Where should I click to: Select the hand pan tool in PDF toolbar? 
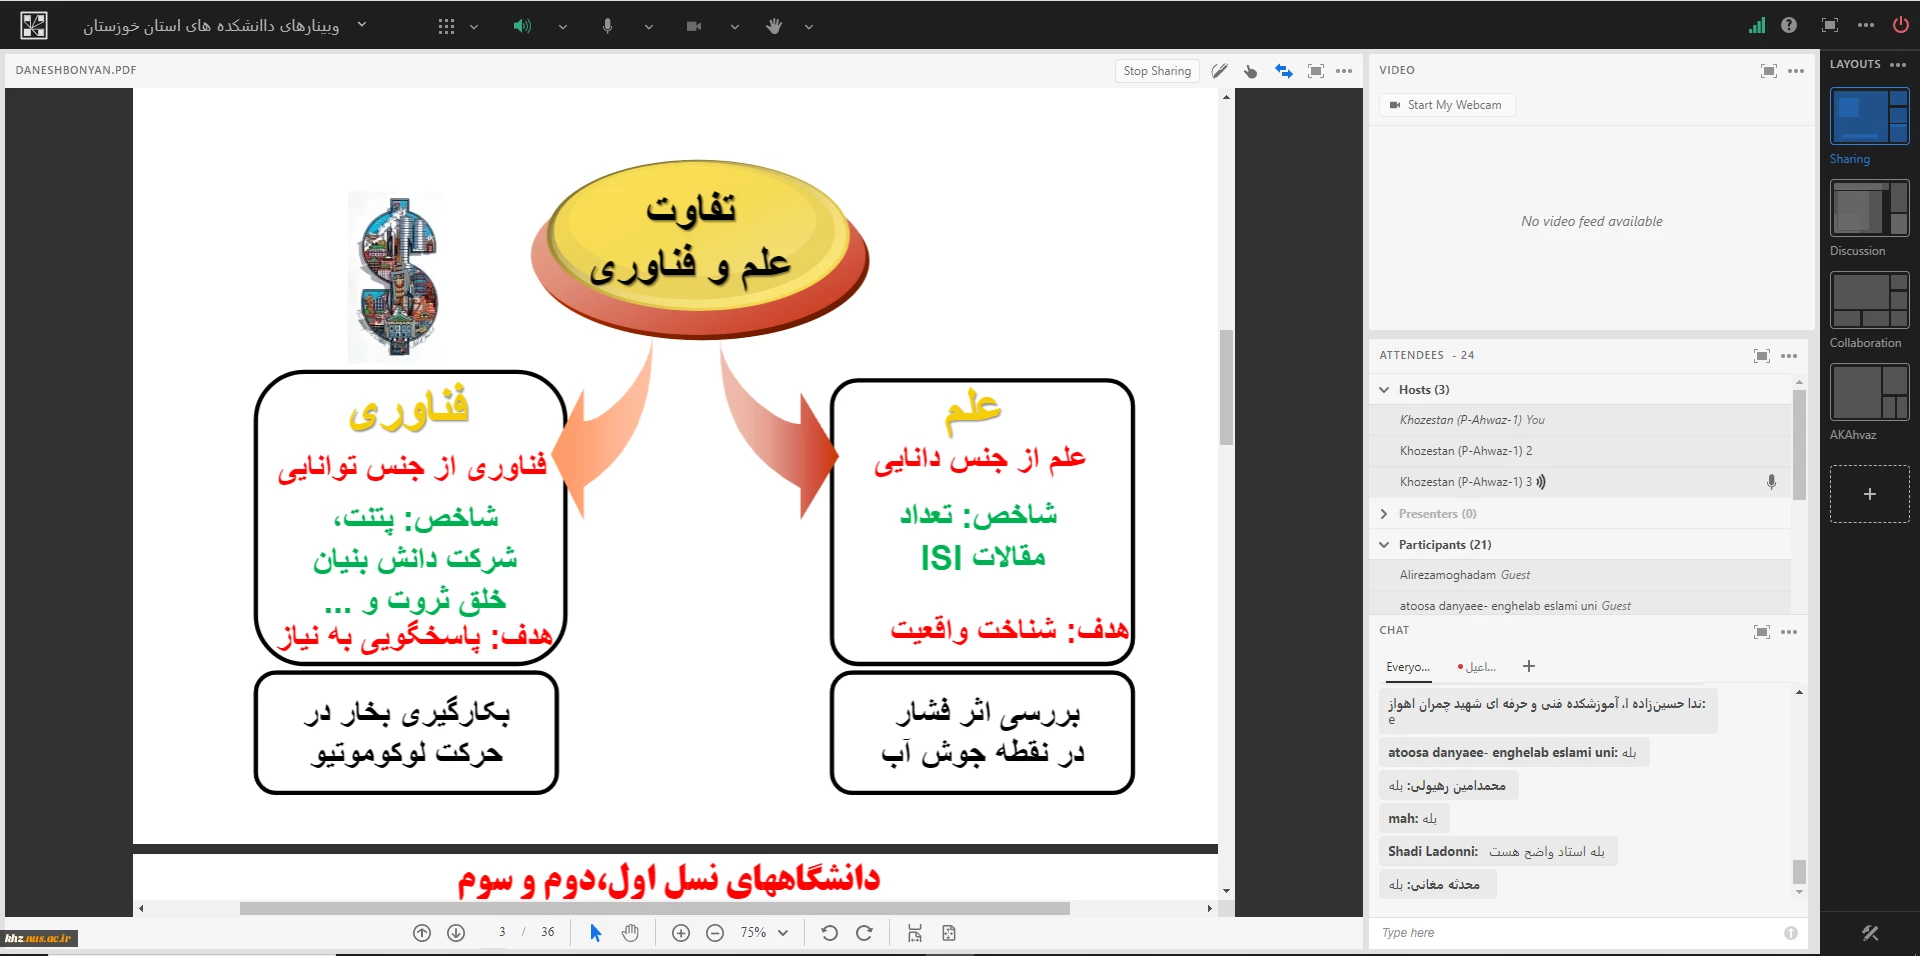tap(630, 933)
